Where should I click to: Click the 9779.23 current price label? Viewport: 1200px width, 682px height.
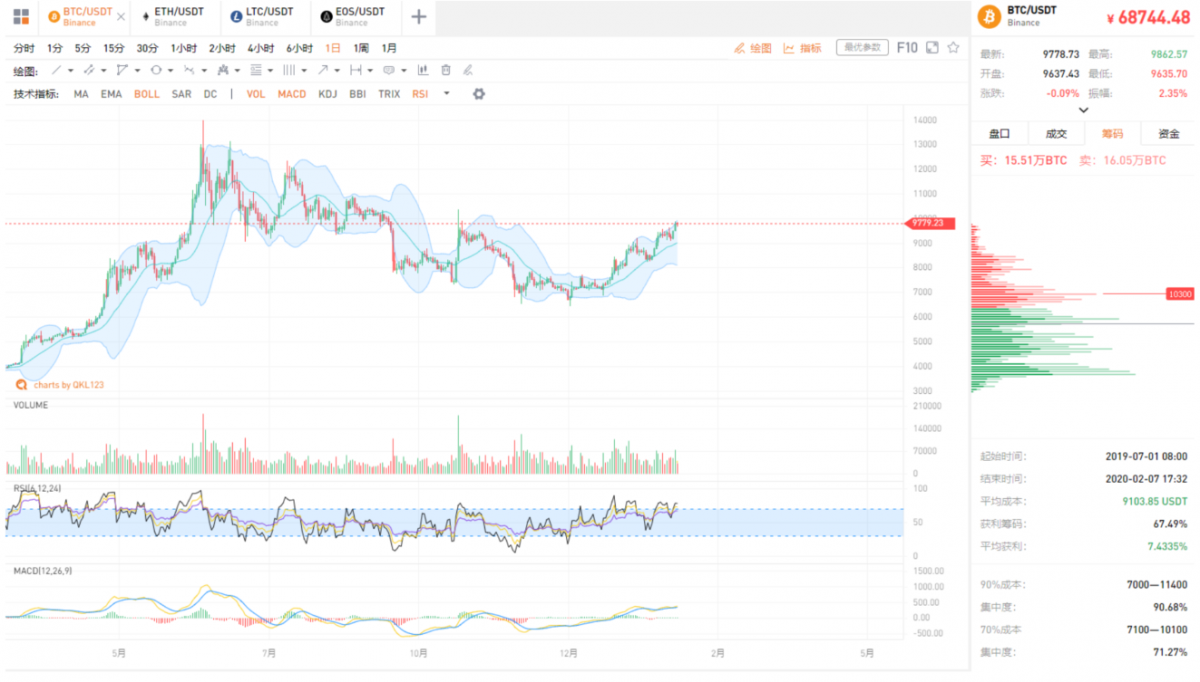(930, 223)
